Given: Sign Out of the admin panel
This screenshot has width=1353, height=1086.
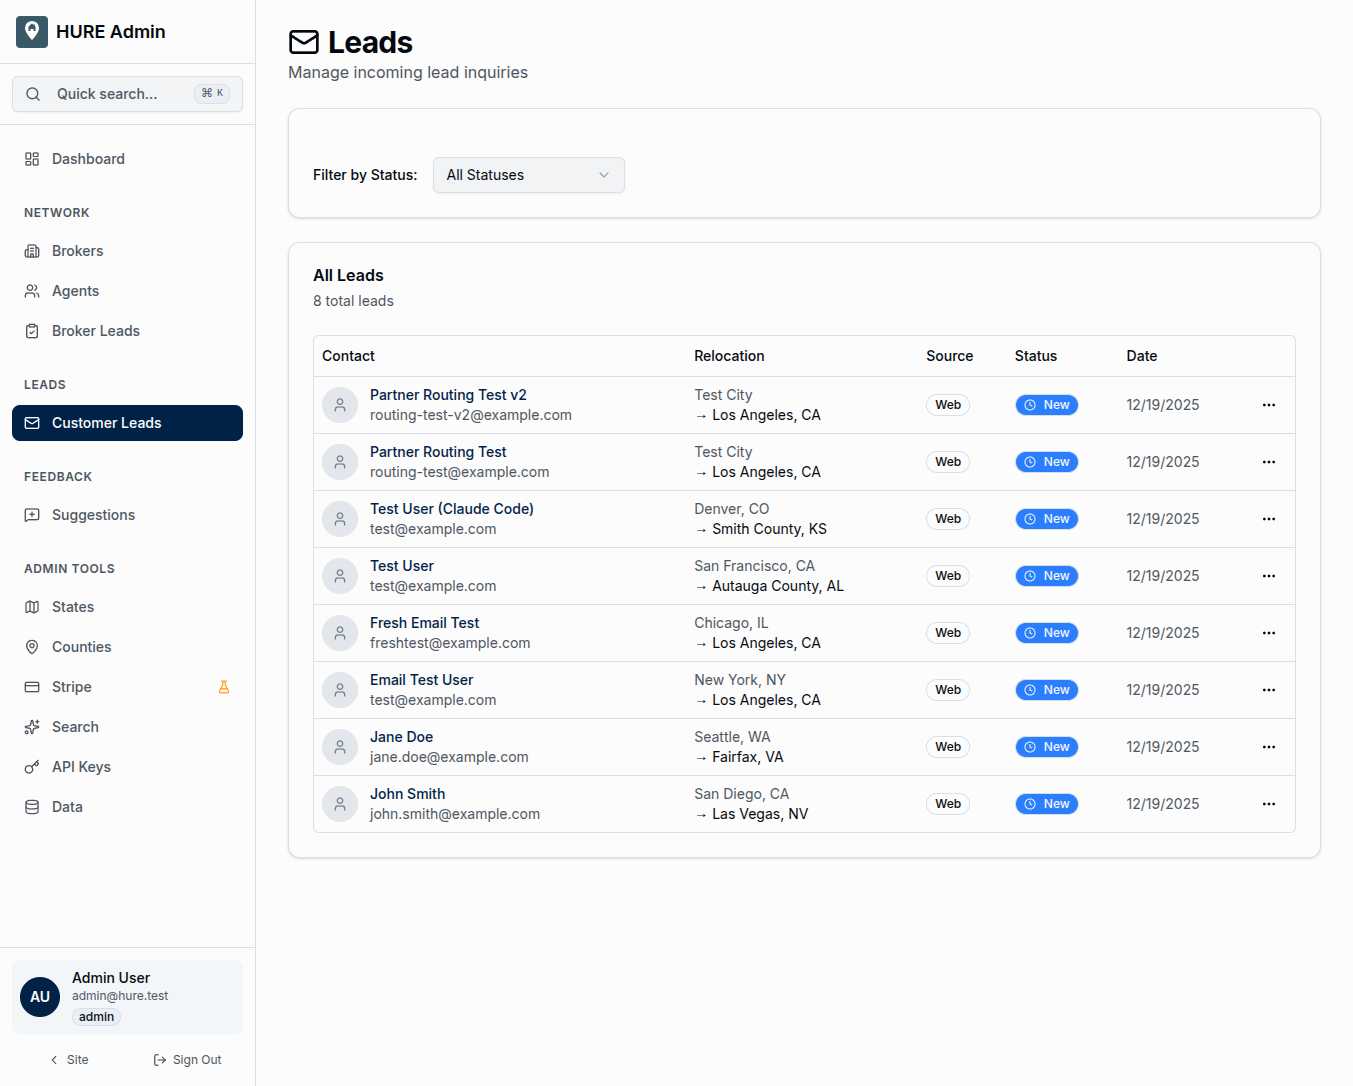Looking at the screenshot, I should pos(187,1059).
